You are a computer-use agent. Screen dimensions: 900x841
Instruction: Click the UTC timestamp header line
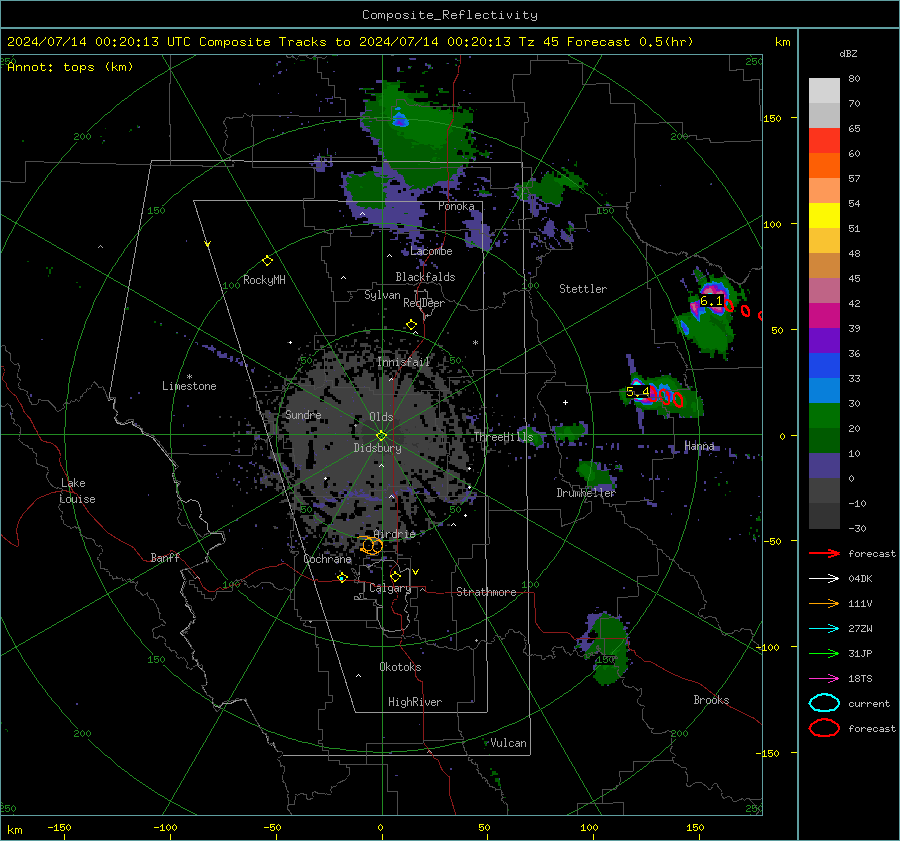[350, 42]
